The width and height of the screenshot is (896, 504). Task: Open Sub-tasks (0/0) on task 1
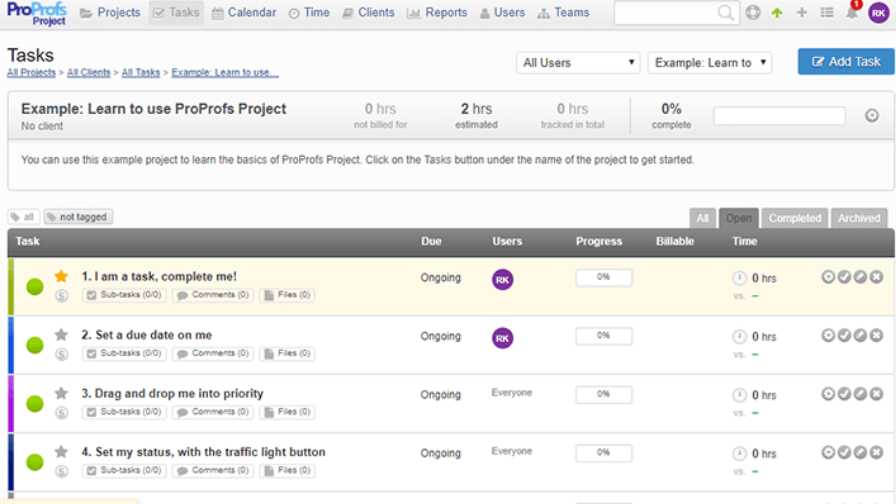[124, 295]
